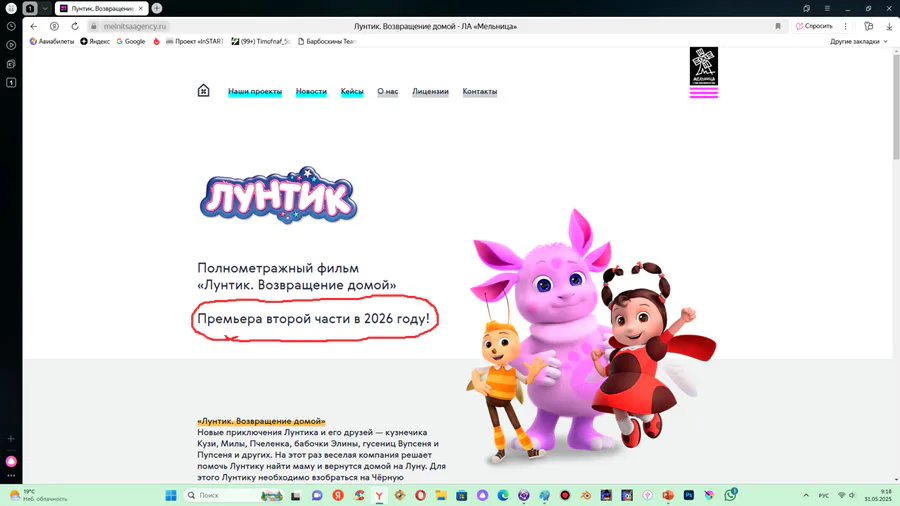This screenshot has height=506, width=900.
Task: Open the Windows Start button
Action: [171, 495]
